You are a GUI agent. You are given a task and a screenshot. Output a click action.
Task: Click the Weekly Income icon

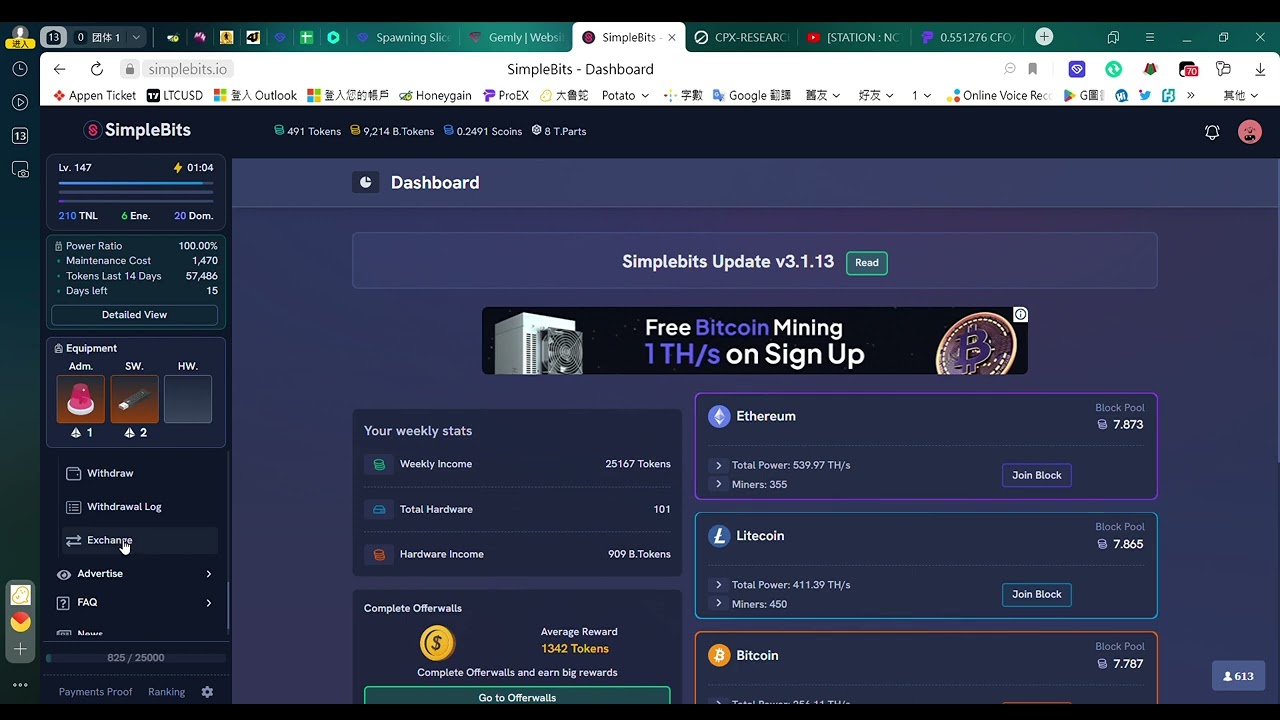coord(379,464)
